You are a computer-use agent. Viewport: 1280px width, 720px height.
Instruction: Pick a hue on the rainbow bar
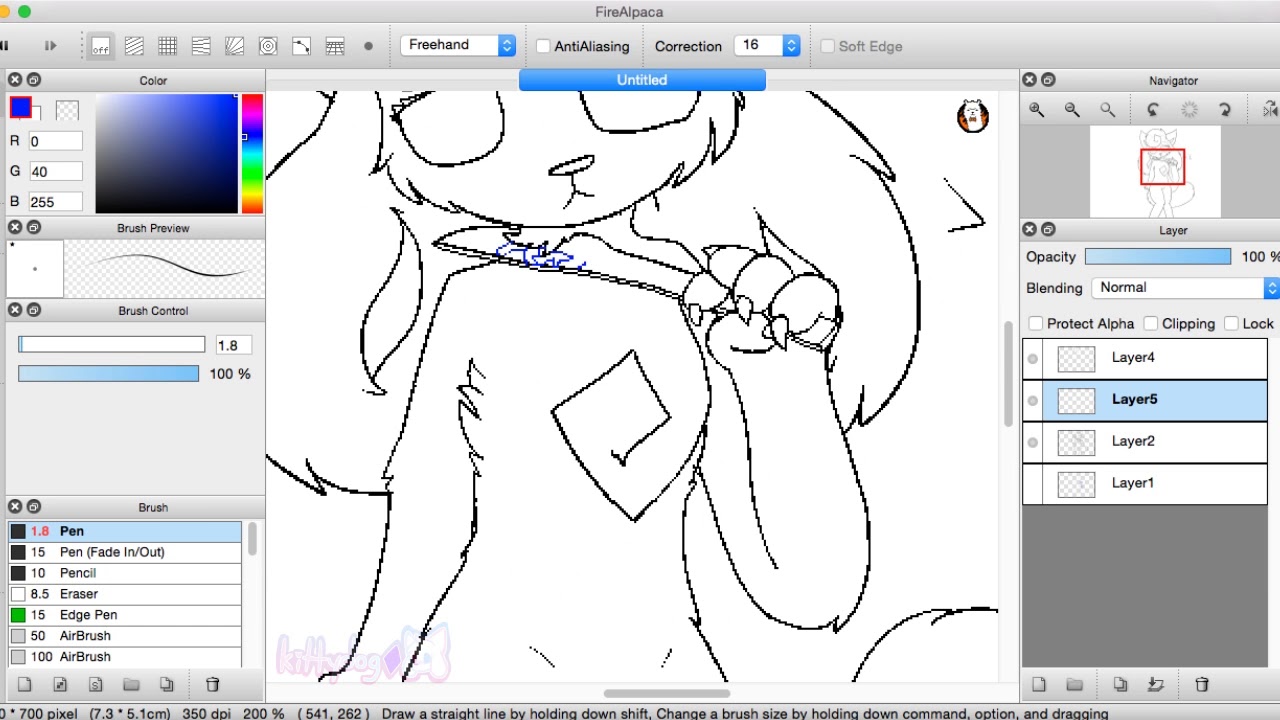pyautogui.click(x=252, y=154)
